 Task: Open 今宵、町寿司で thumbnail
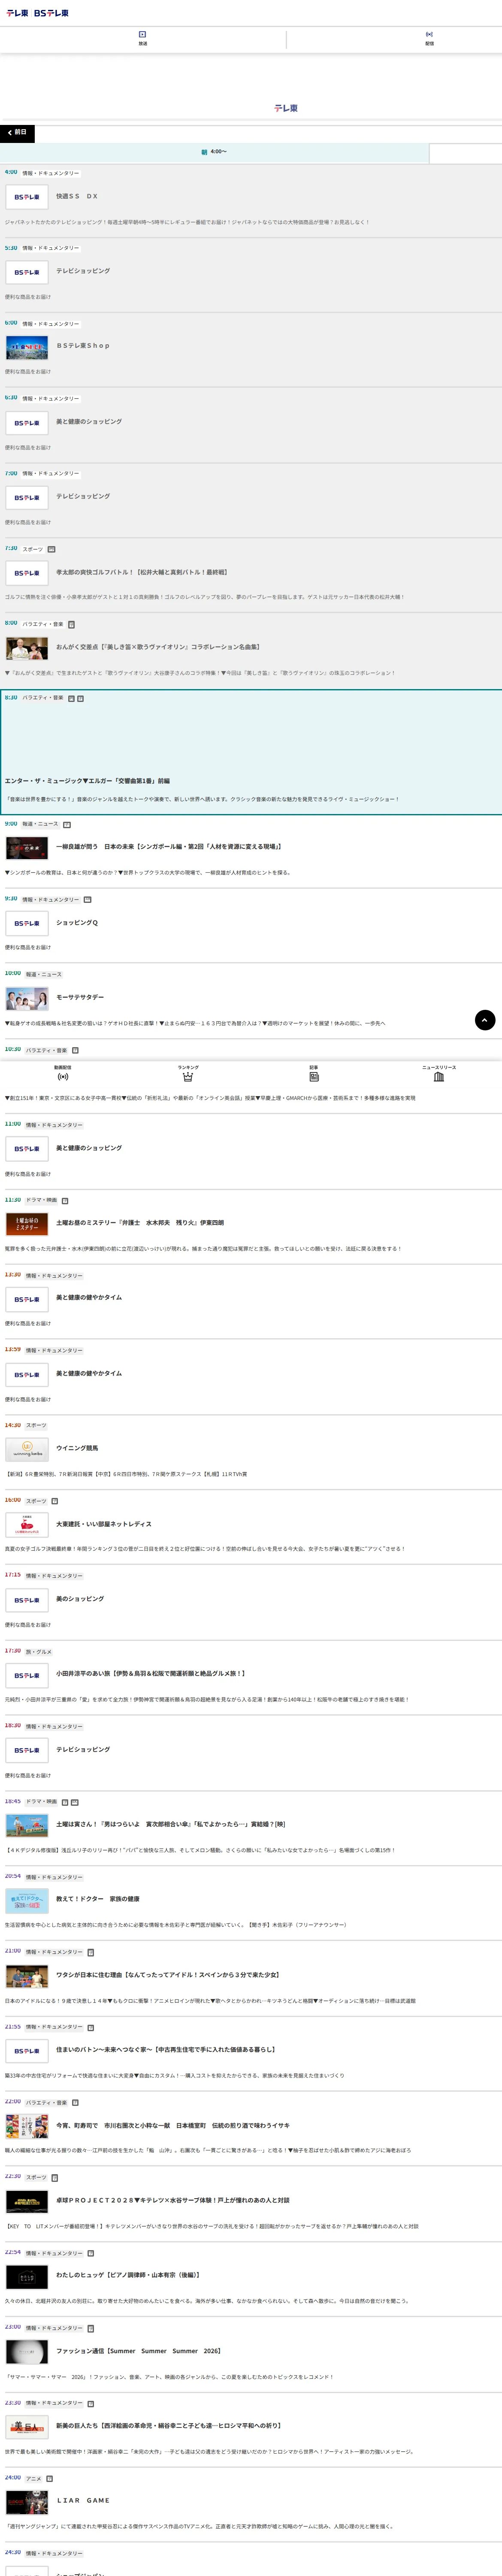point(27,2126)
